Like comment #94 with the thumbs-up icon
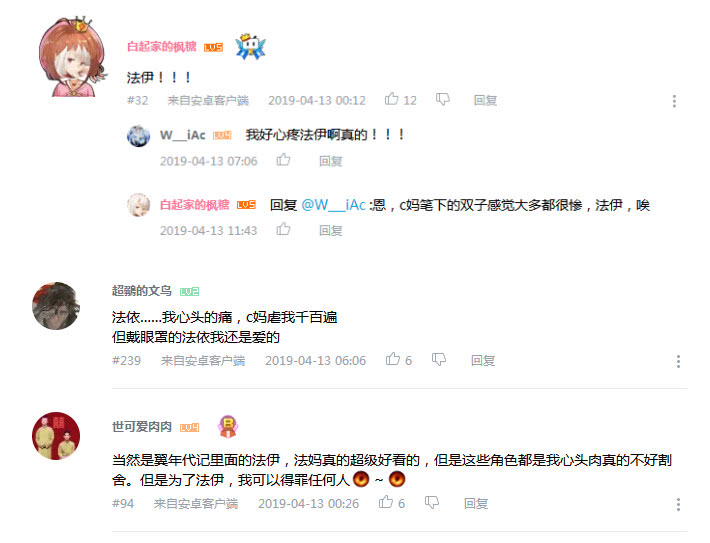This screenshot has width=710, height=543. click(x=386, y=502)
